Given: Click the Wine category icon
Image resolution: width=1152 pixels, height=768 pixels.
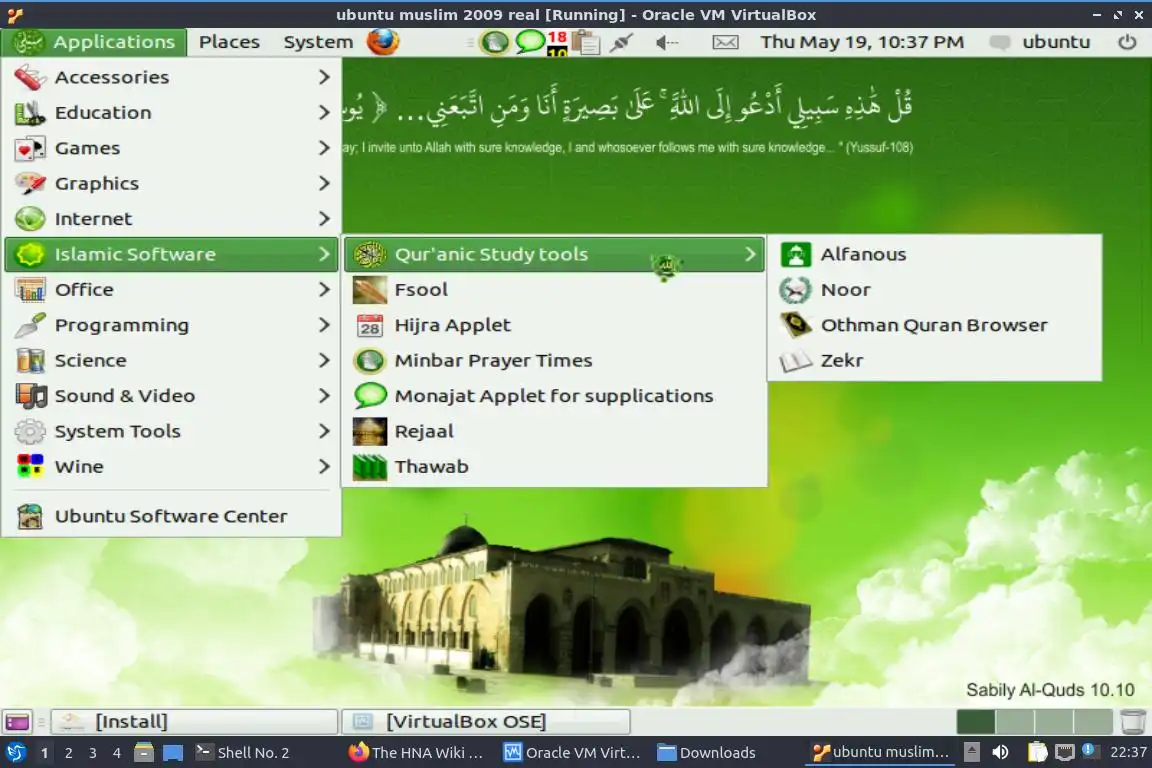Looking at the screenshot, I should [30, 466].
